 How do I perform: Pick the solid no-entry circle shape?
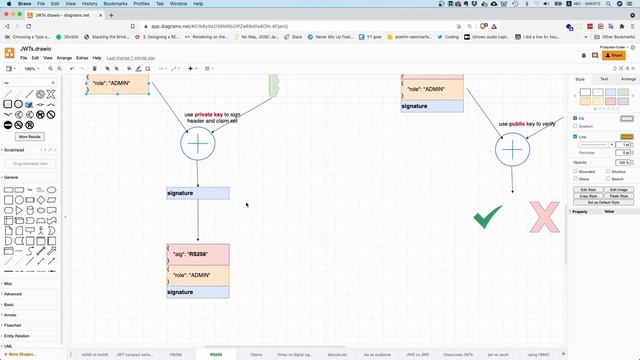pyautogui.click(x=8, y=125)
